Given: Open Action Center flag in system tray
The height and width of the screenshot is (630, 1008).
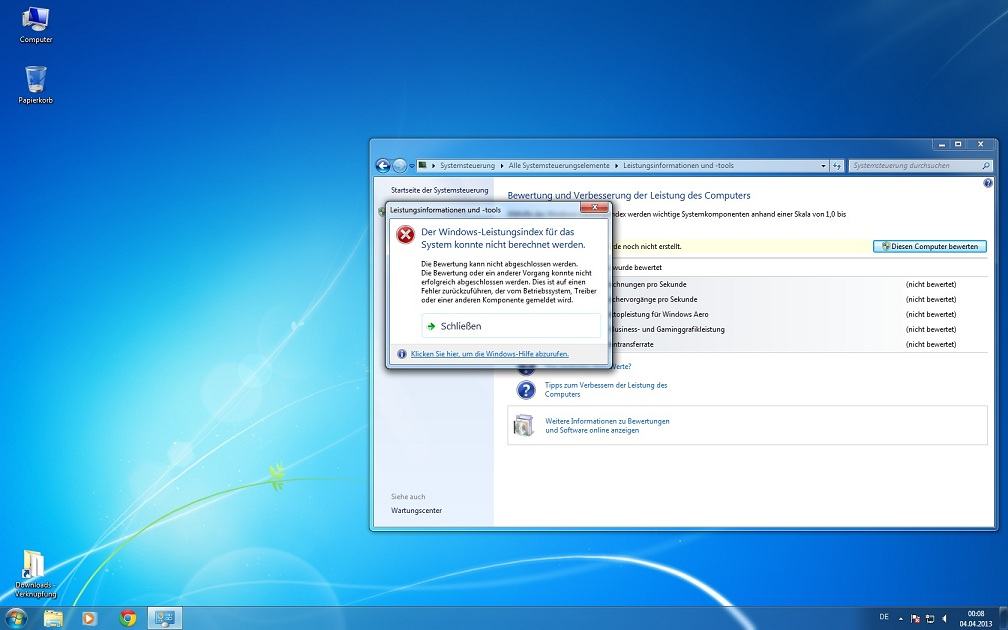Looking at the screenshot, I should 915,618.
